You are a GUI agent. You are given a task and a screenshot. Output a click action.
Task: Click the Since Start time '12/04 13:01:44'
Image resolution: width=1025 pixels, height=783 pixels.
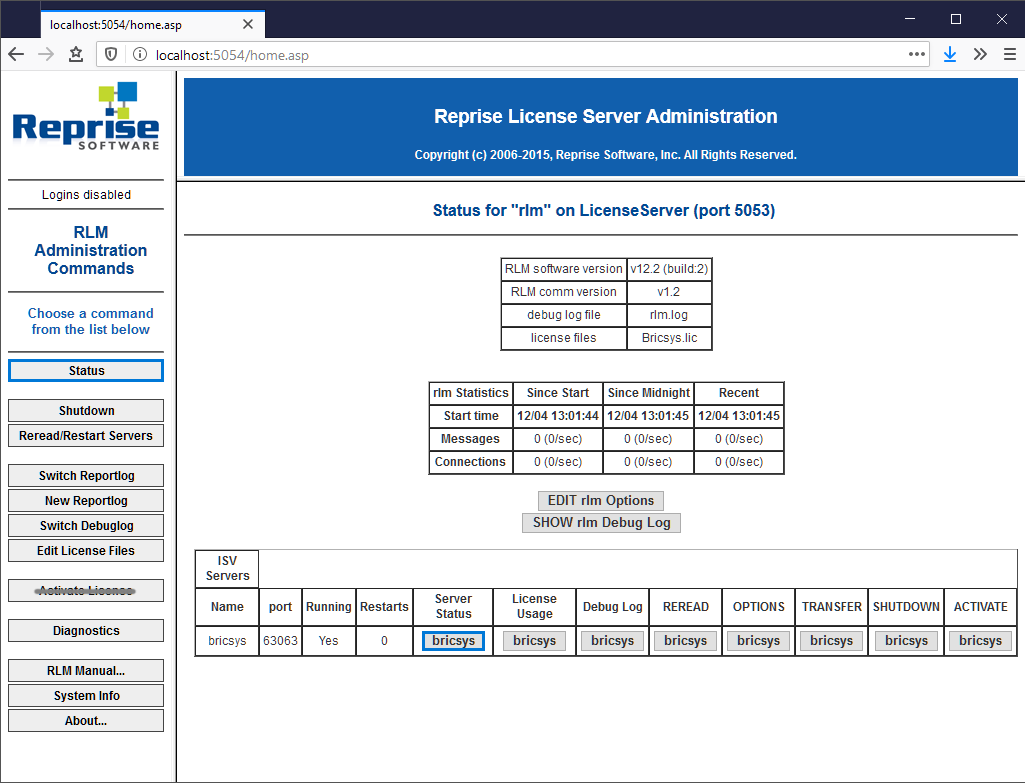tap(558, 416)
